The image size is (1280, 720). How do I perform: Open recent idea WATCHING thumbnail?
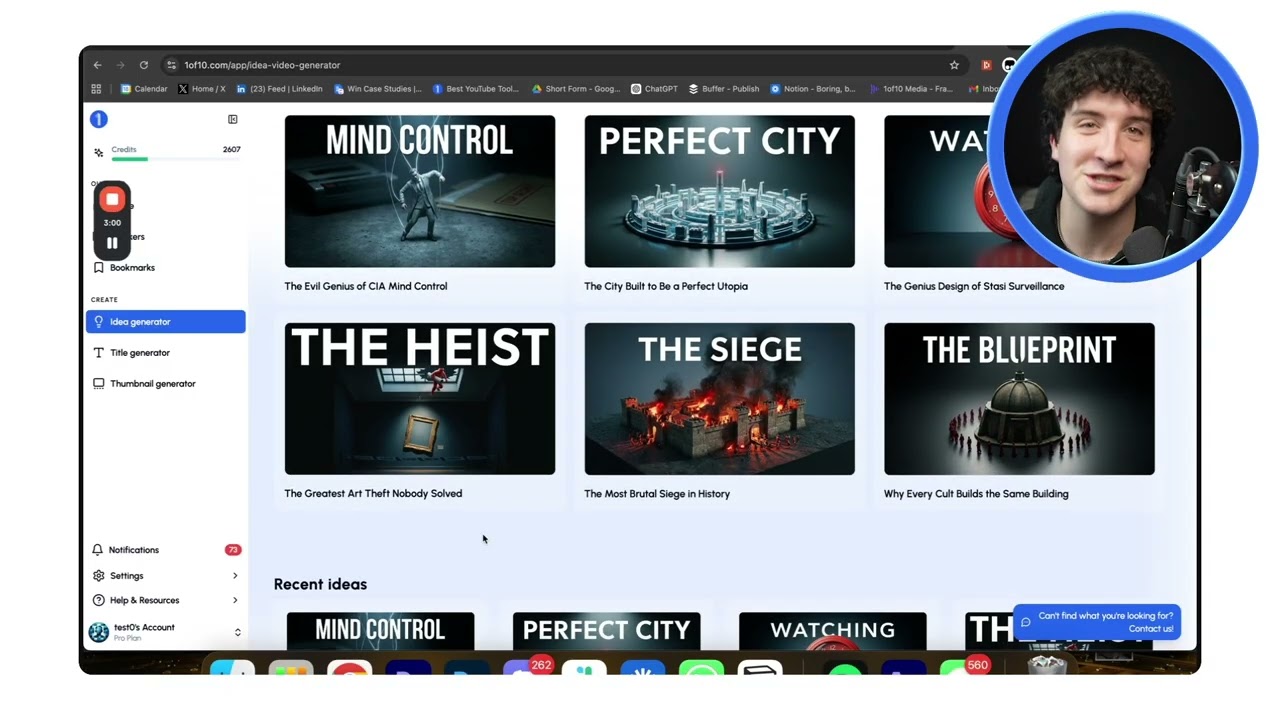832,631
